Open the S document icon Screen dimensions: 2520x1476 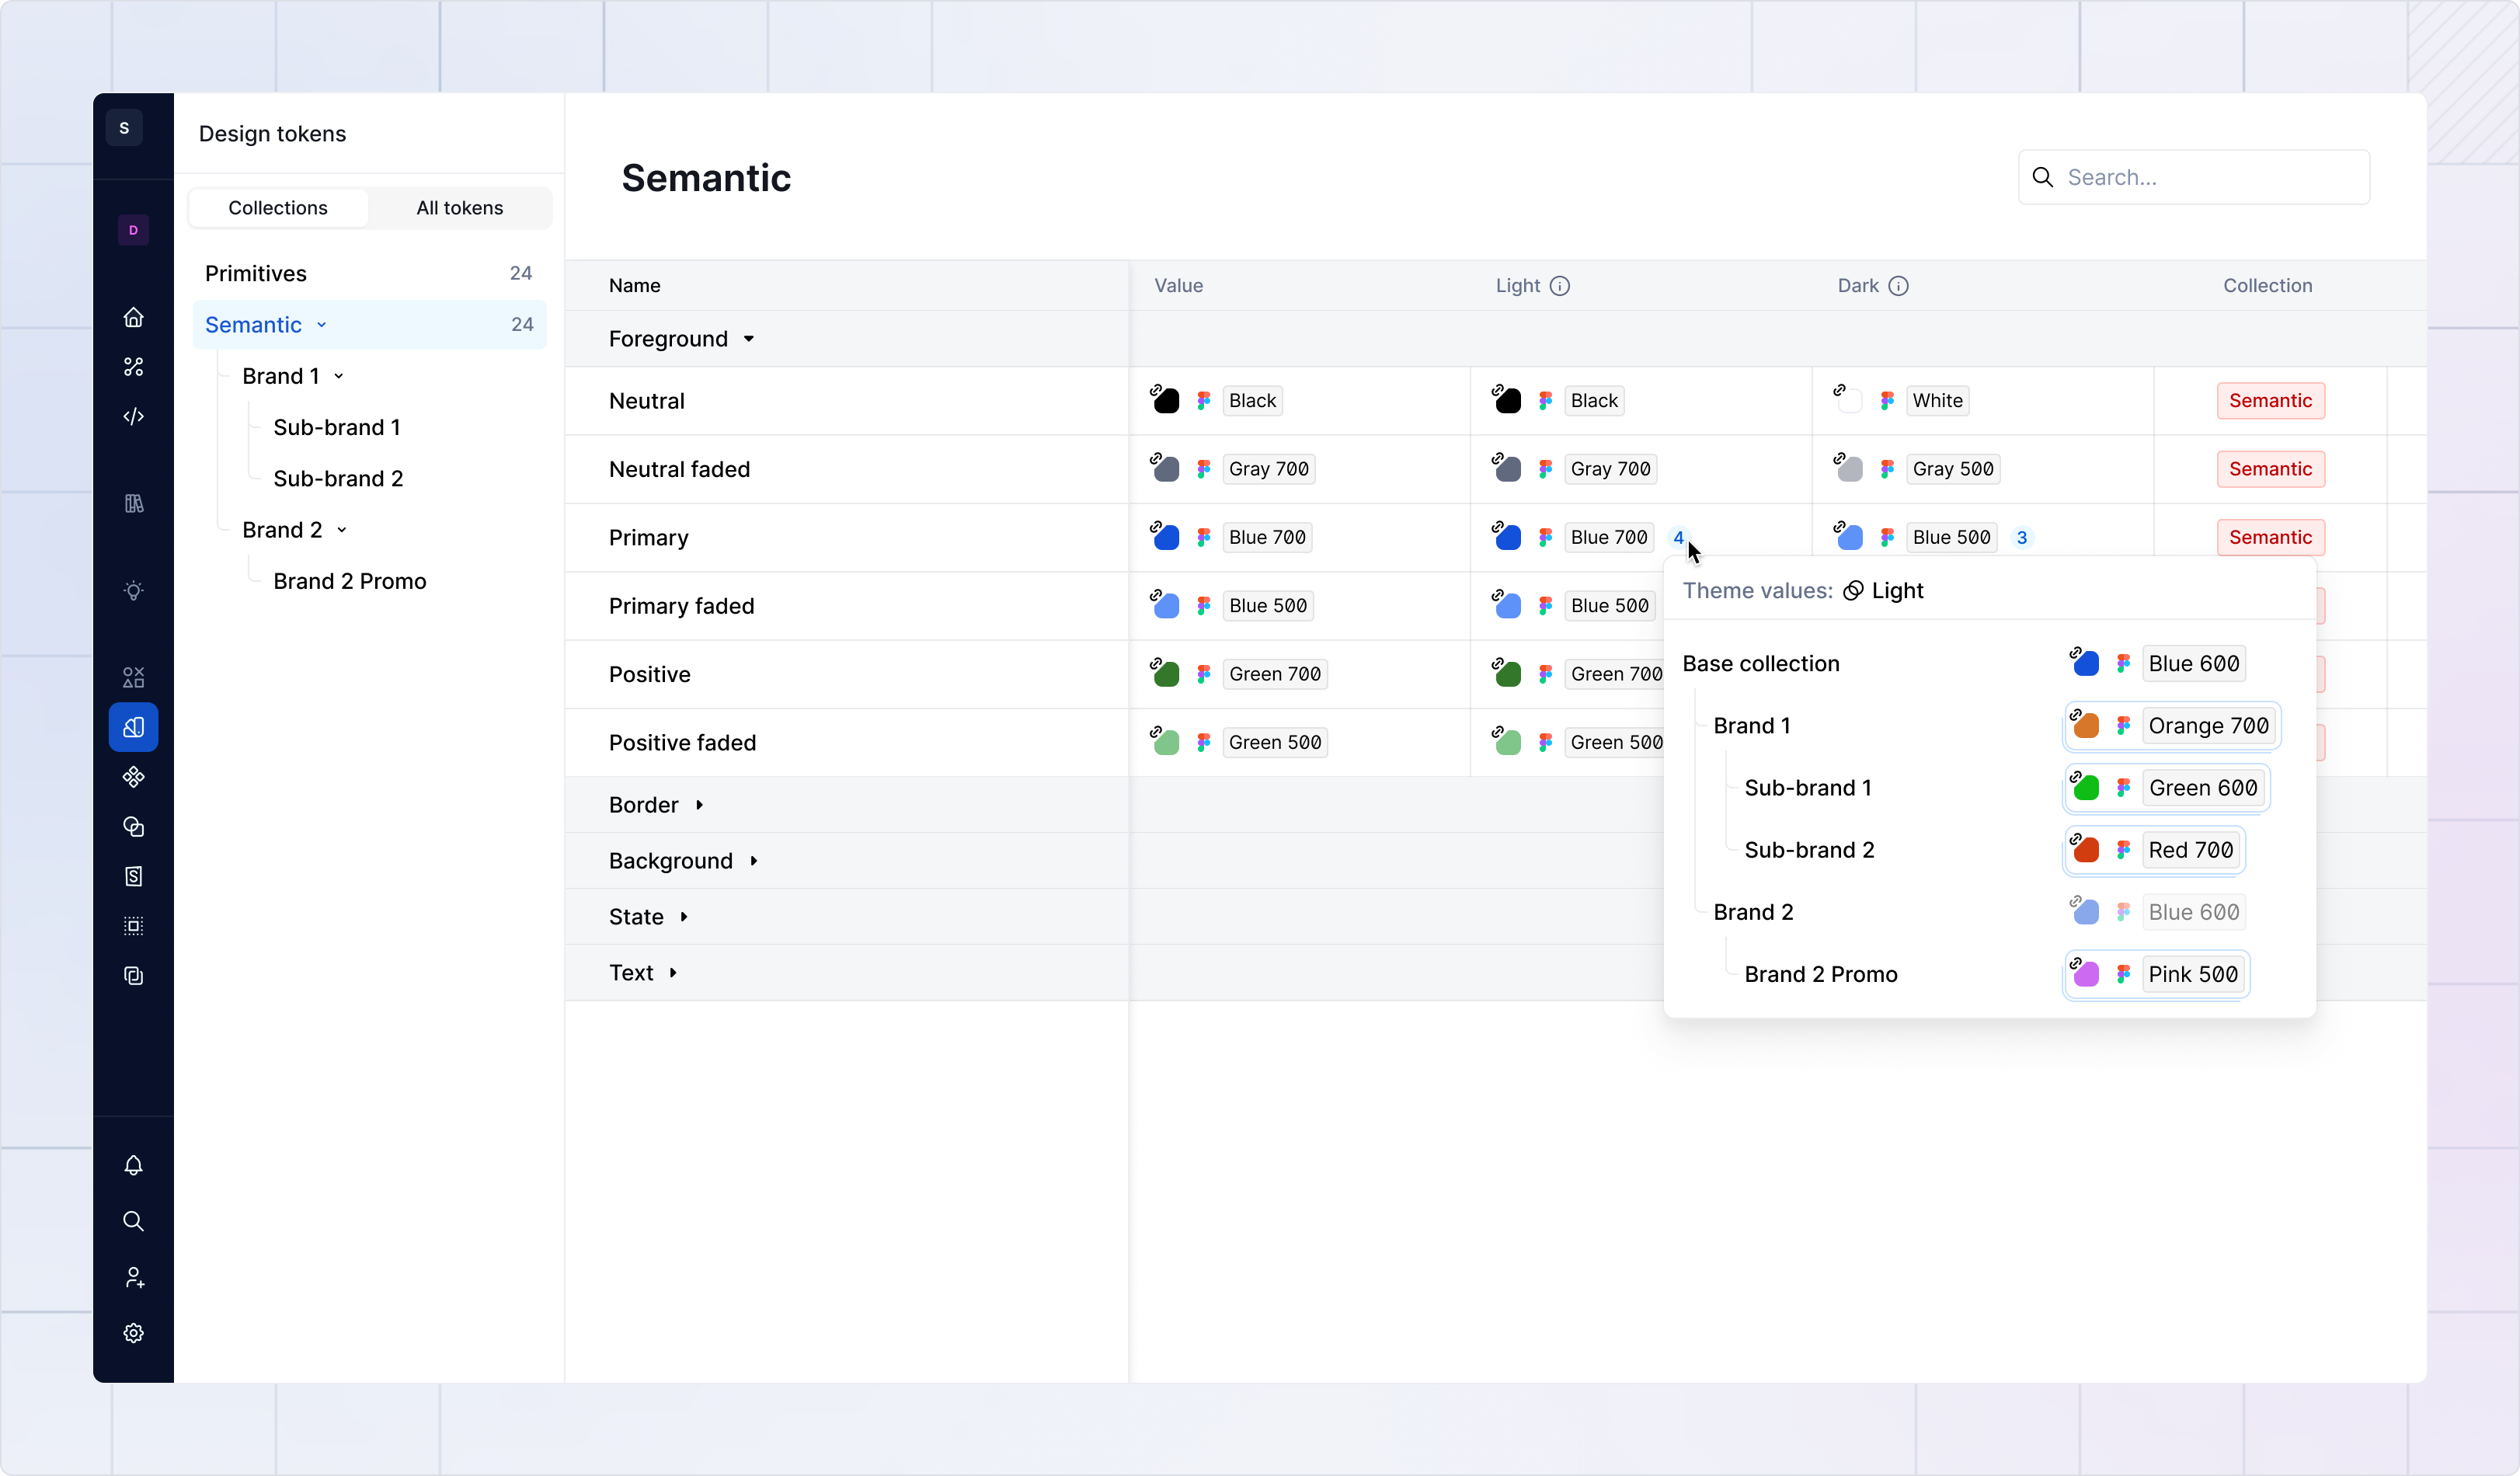133,876
